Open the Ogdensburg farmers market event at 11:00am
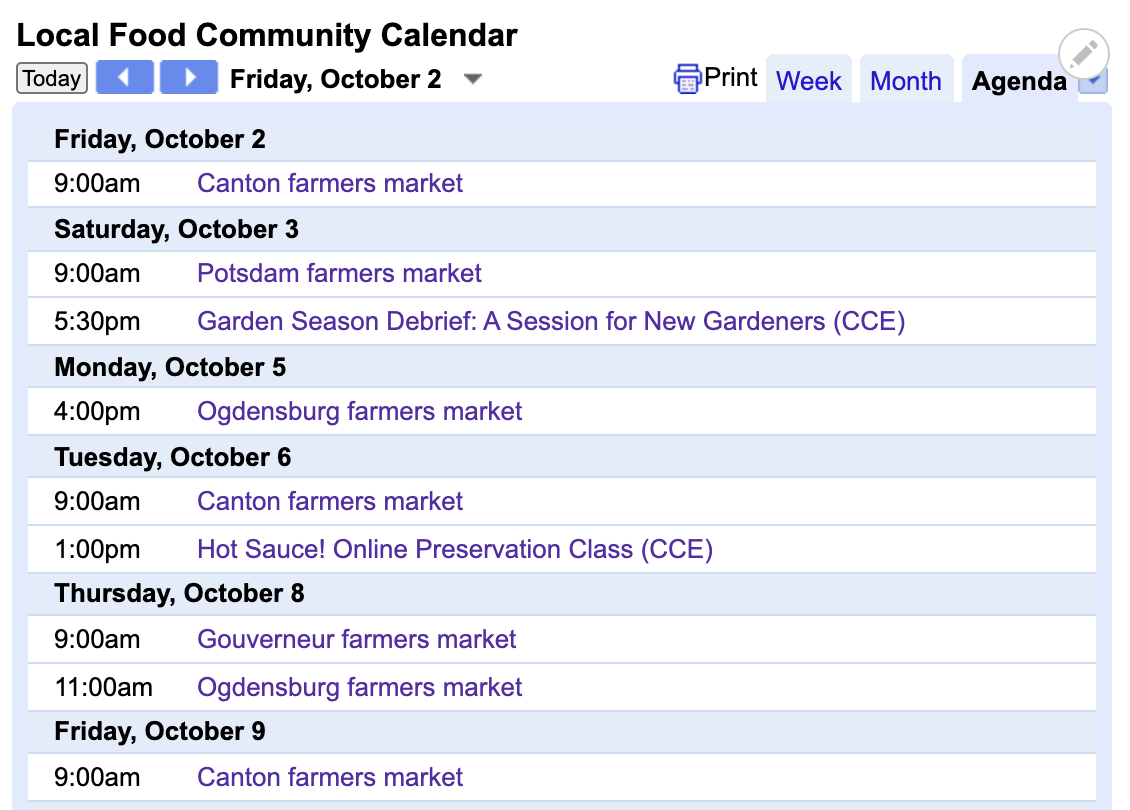Image resolution: width=1130 pixels, height=810 pixels. point(359,687)
